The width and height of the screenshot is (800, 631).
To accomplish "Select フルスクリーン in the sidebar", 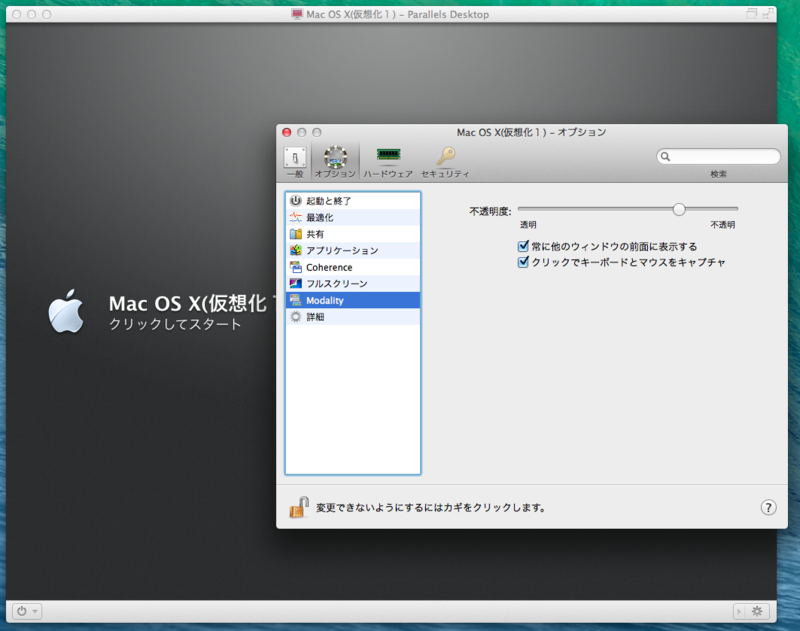I will tap(353, 284).
